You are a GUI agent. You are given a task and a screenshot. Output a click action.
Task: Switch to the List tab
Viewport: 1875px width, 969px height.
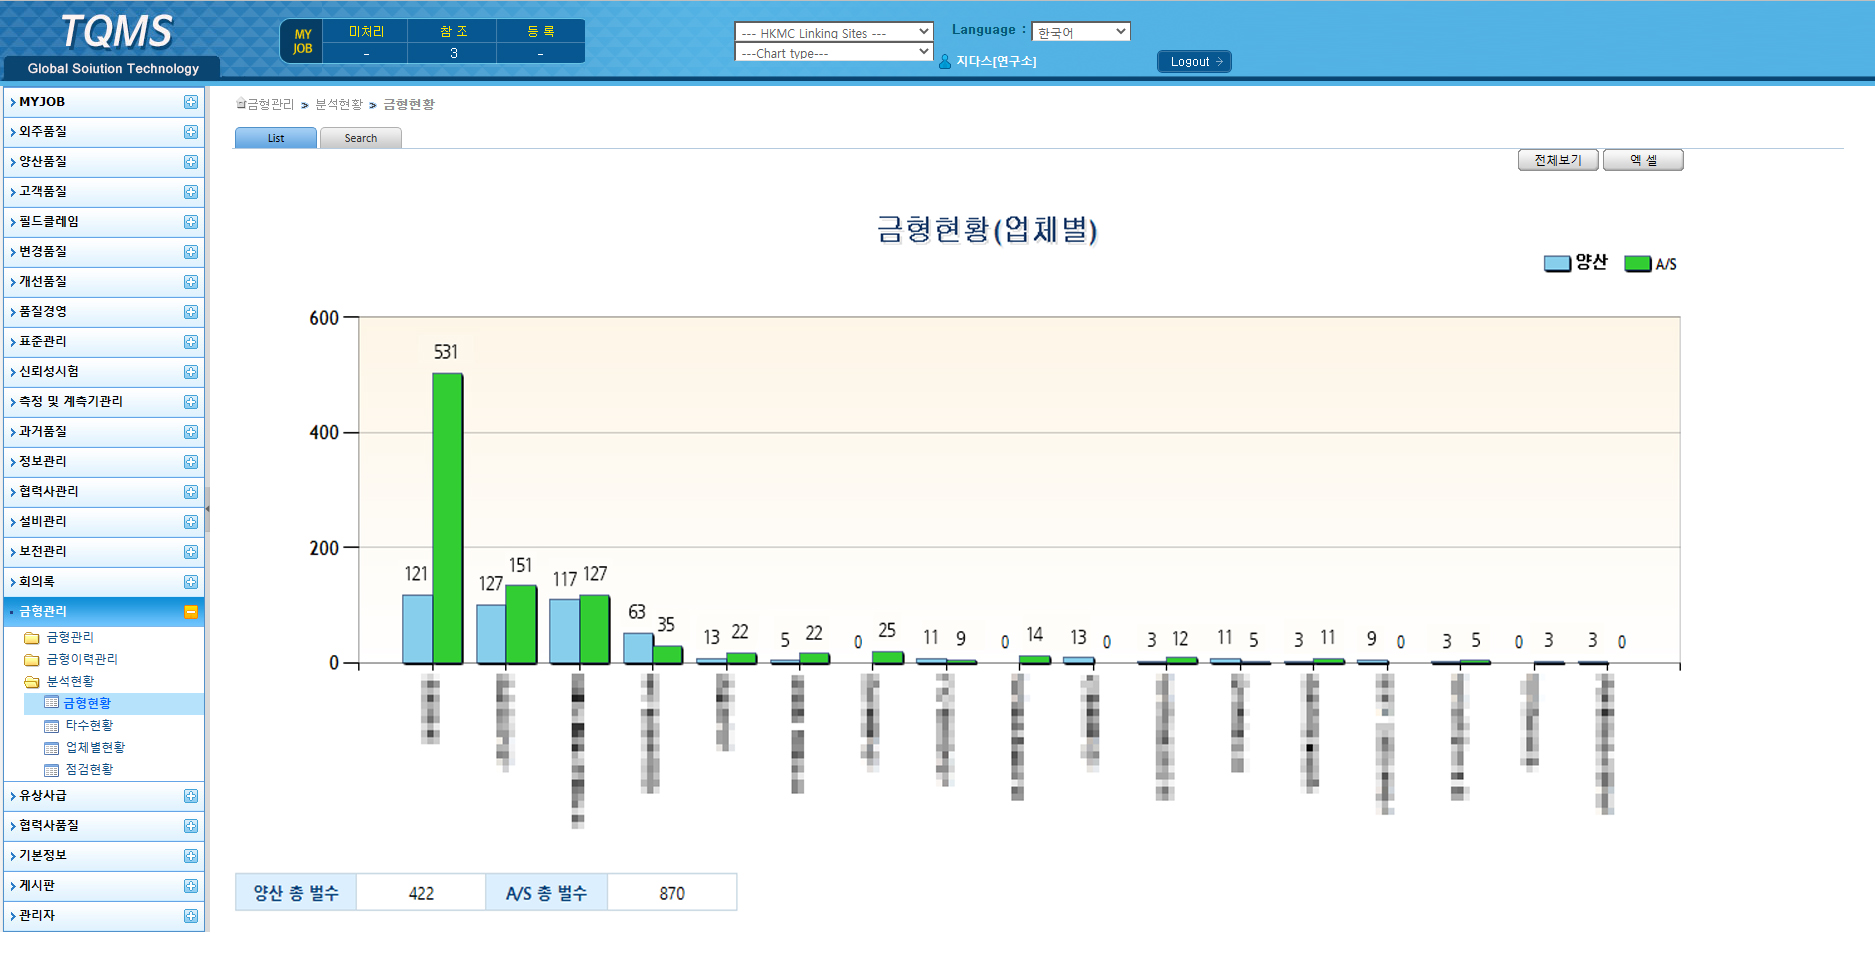(276, 138)
